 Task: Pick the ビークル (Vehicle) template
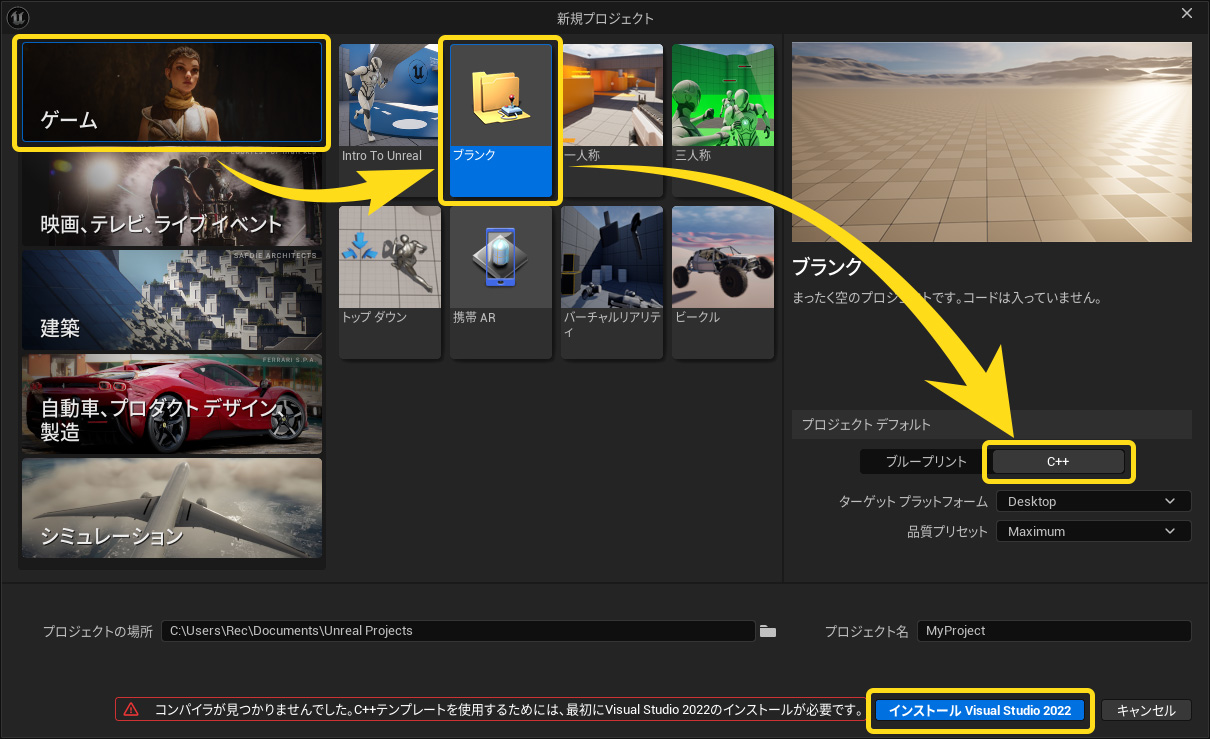pyautogui.click(x=722, y=257)
